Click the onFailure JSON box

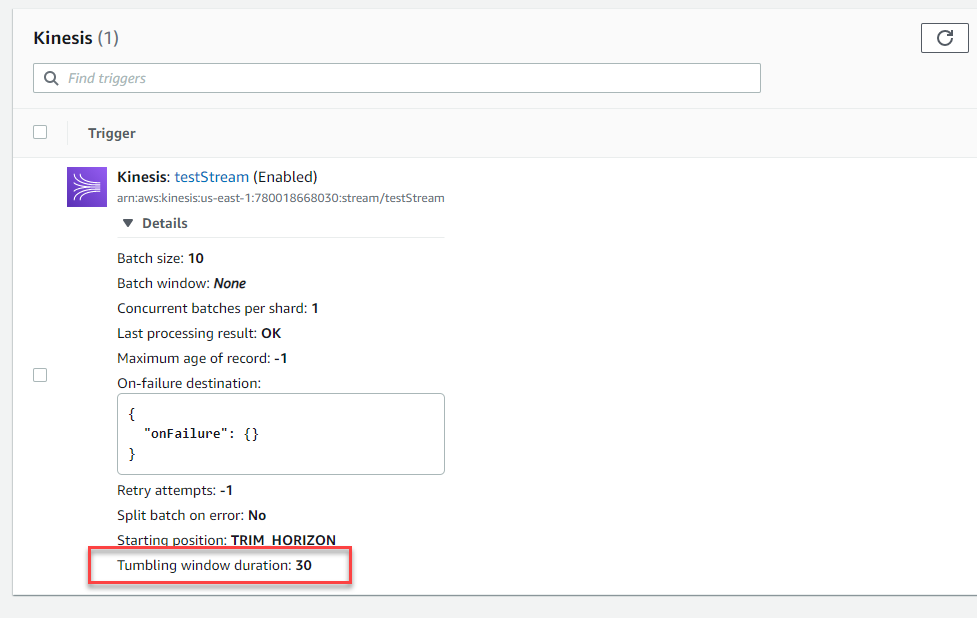280,434
